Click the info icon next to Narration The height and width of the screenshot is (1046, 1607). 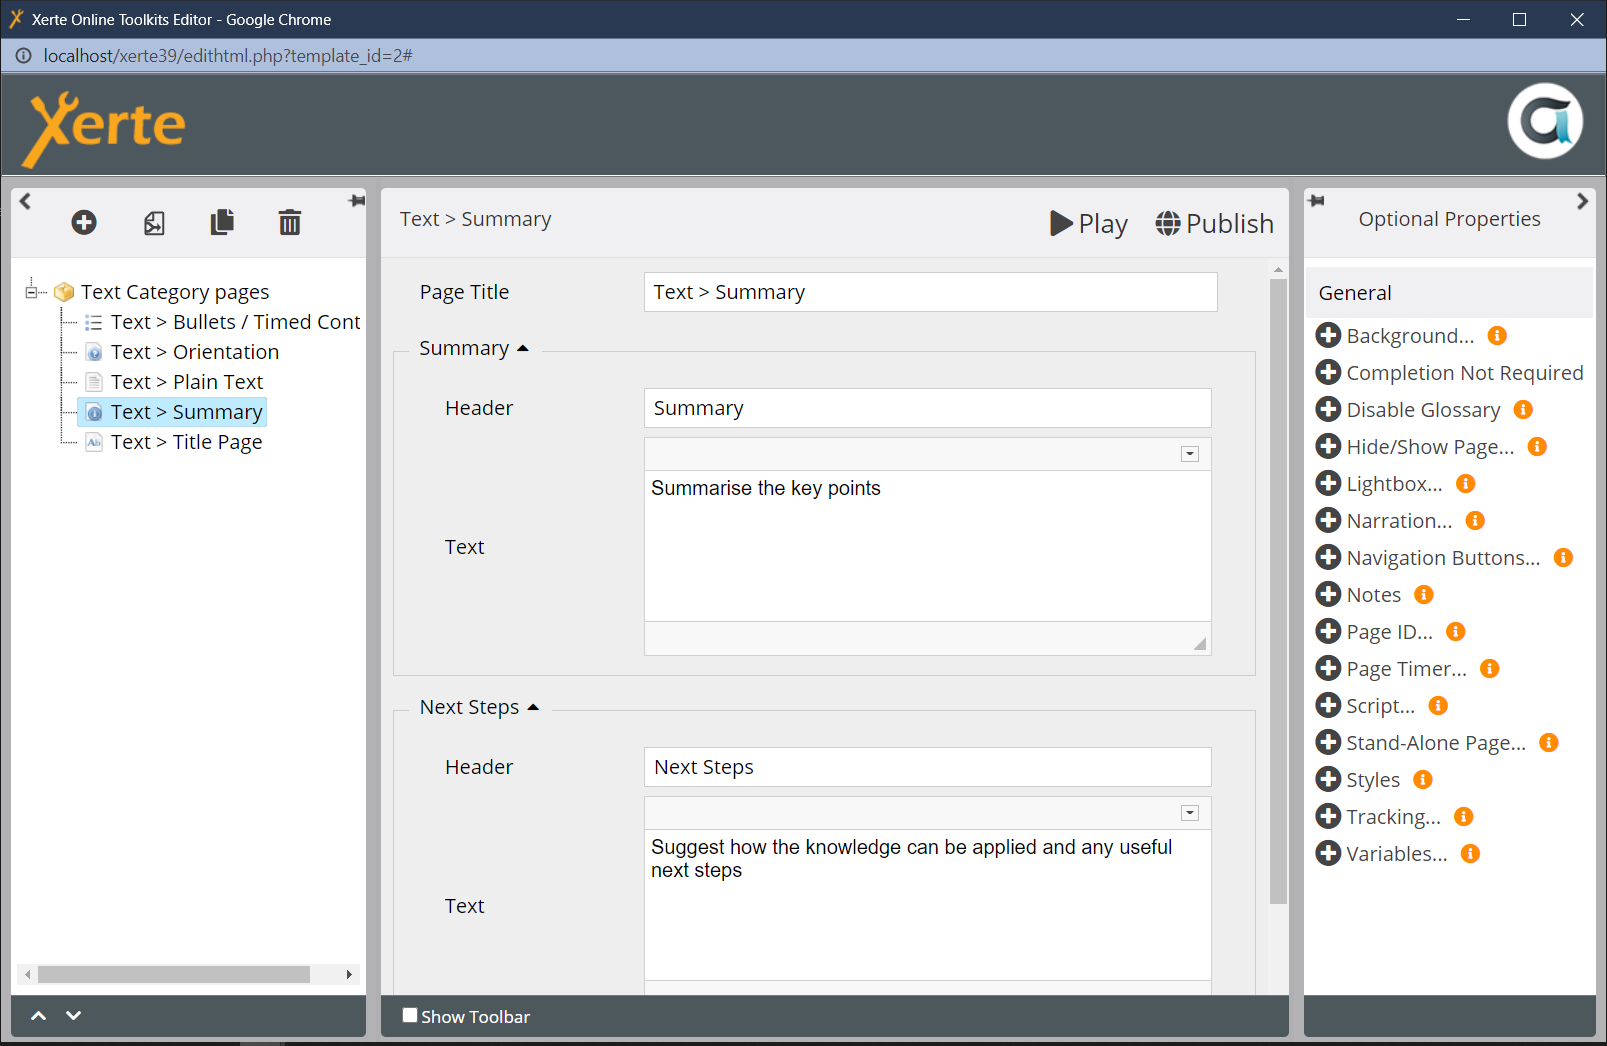(1475, 521)
